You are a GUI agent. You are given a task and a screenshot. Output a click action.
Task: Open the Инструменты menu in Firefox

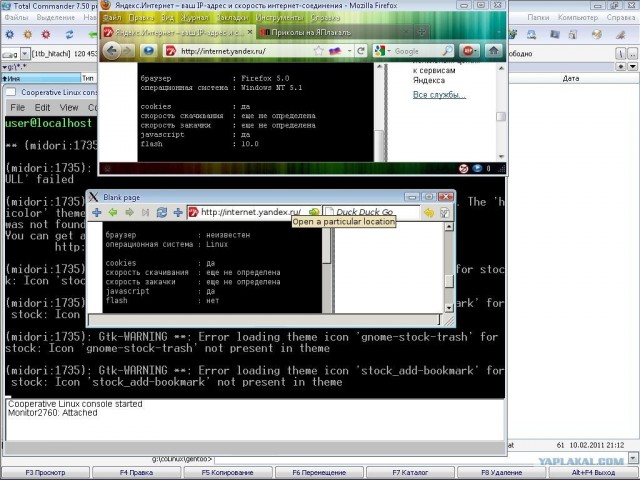tap(280, 18)
